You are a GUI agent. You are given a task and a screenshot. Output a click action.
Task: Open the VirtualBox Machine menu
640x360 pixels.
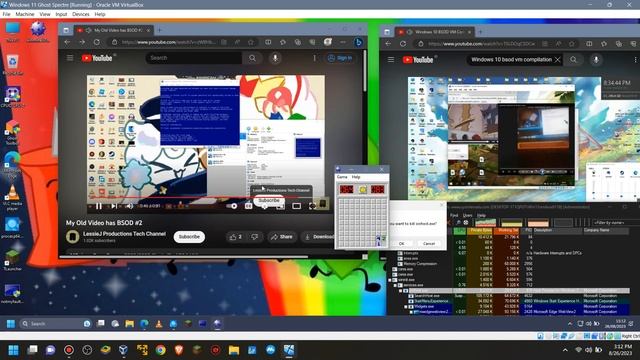[25, 14]
